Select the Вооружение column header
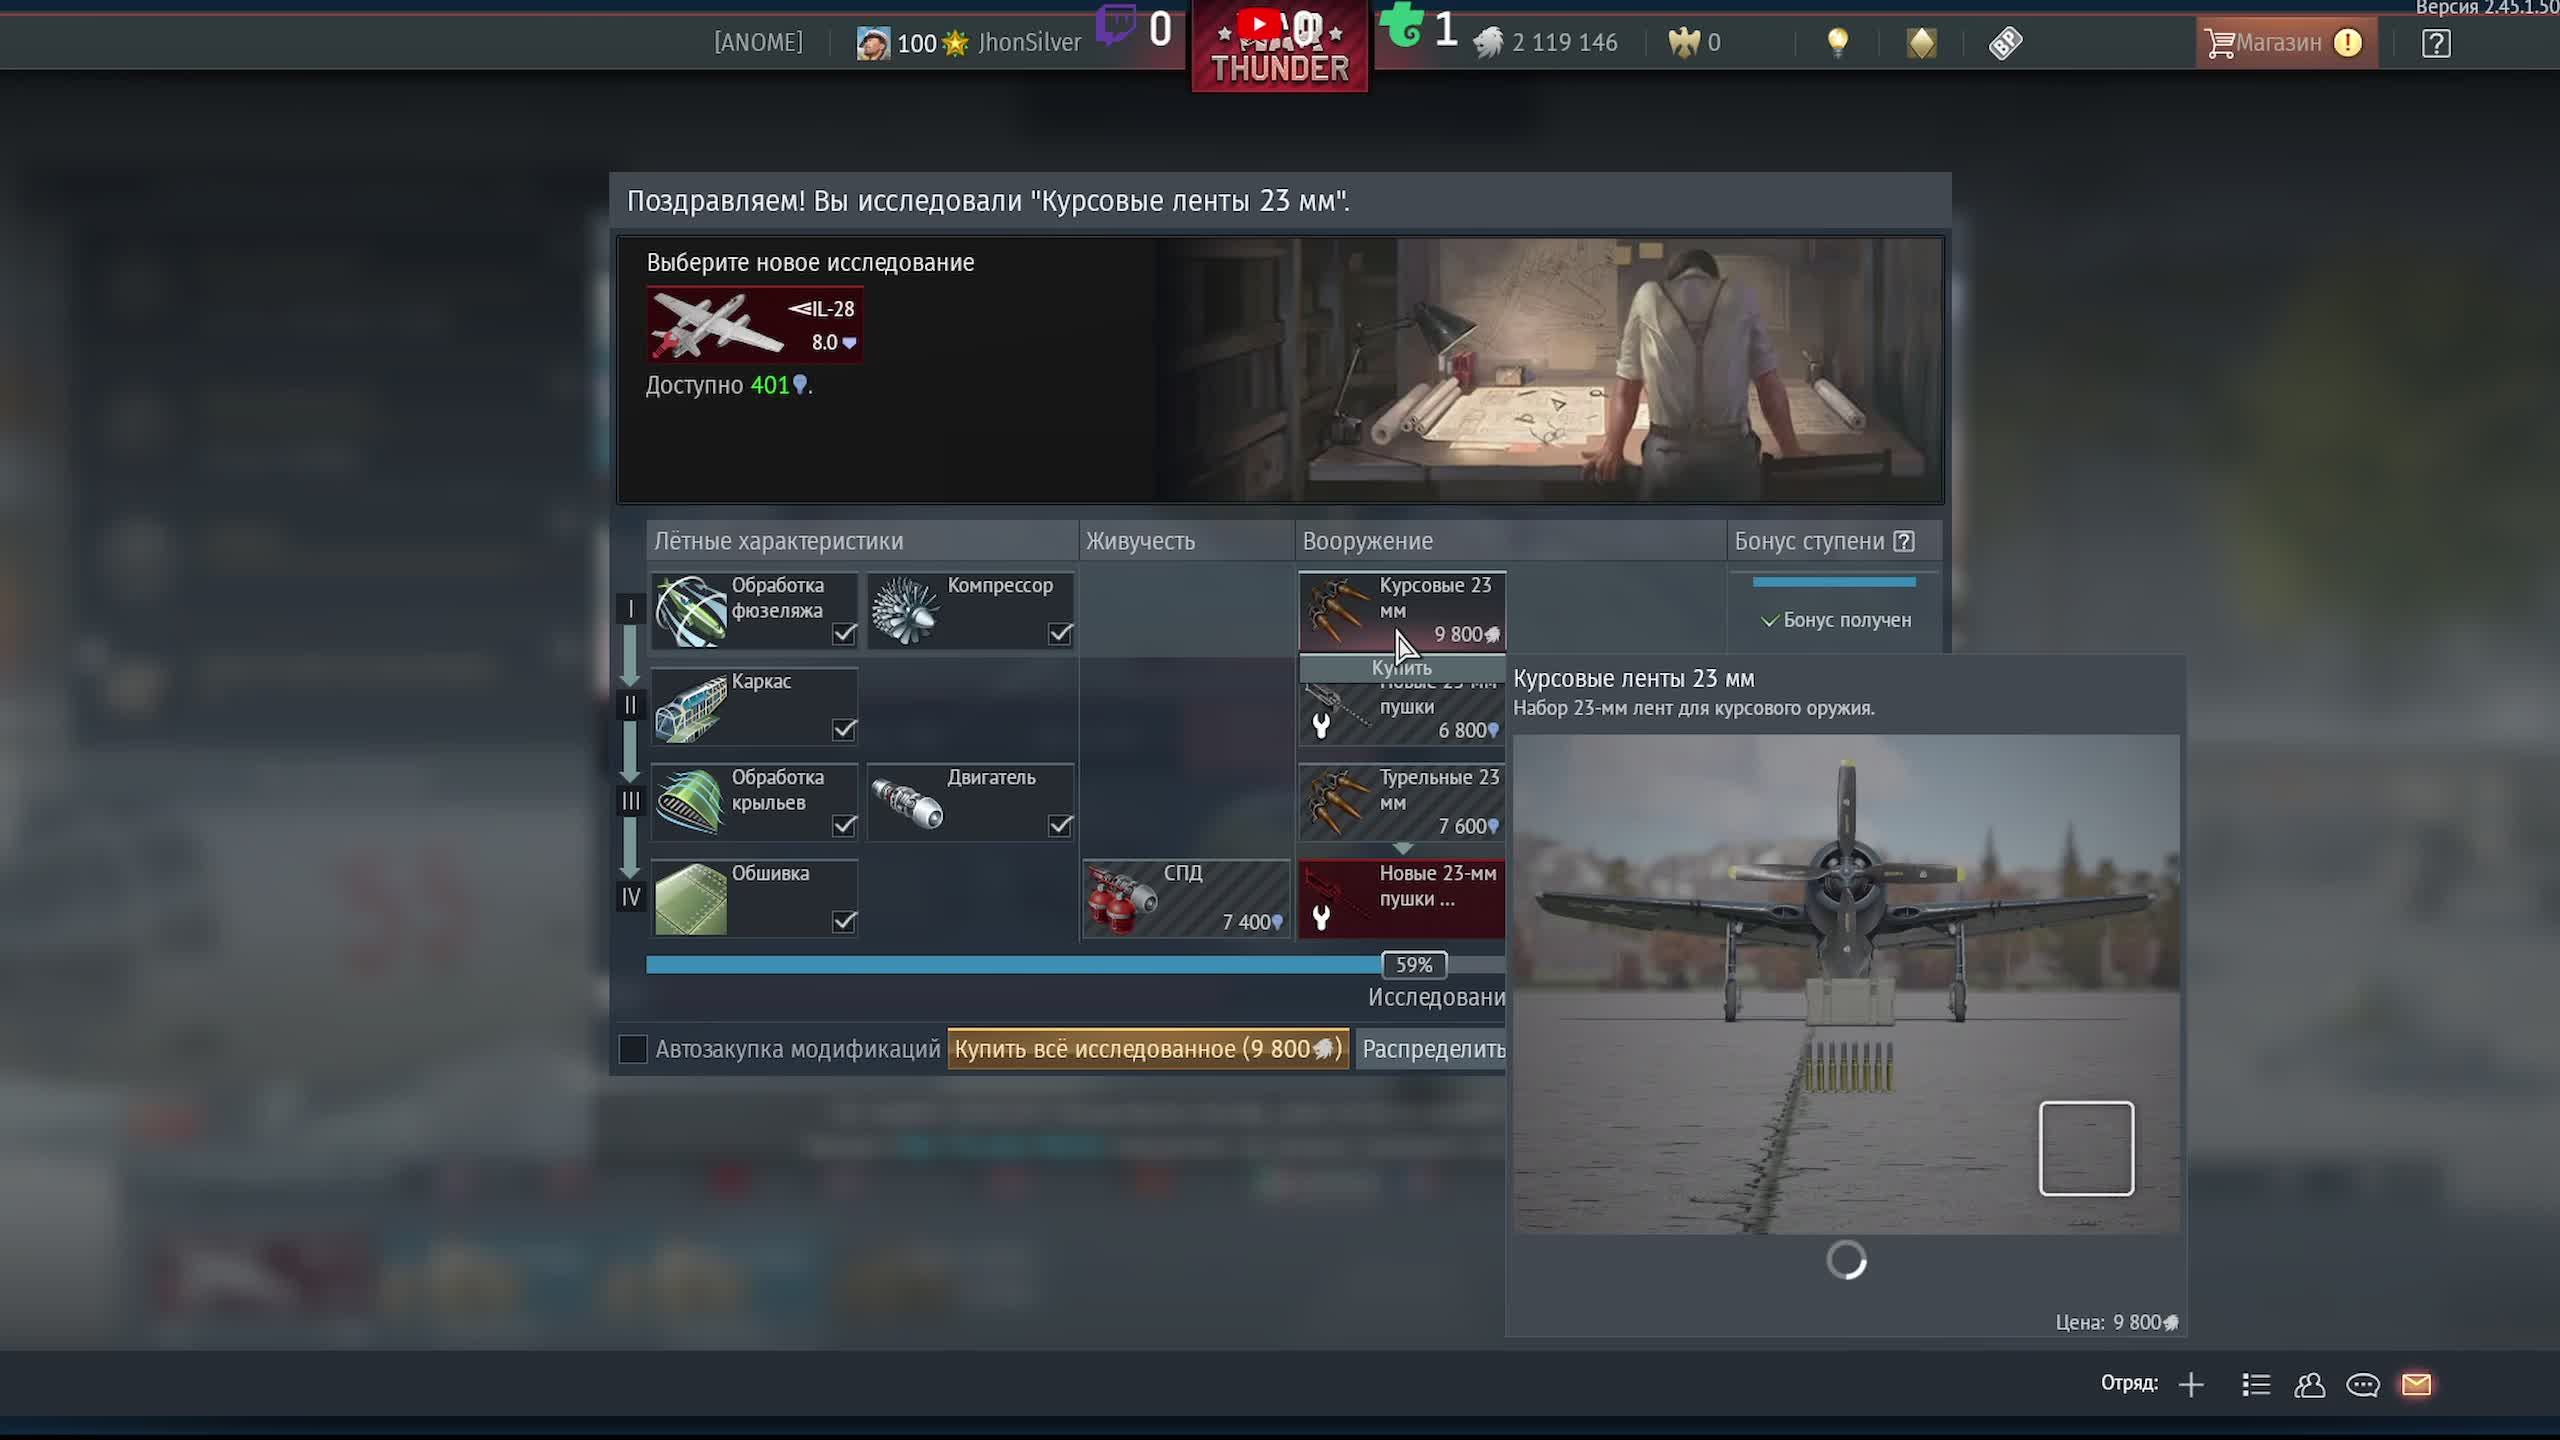Viewport: 2560px width, 1440px height. [1367, 541]
